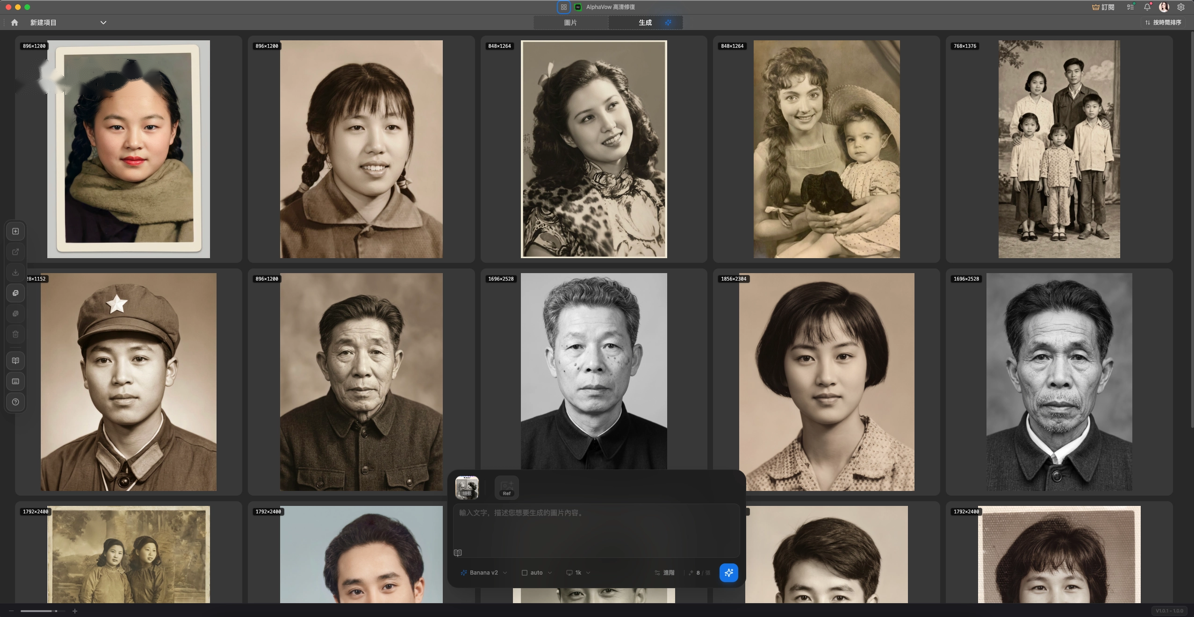This screenshot has width=1194, height=618.
Task: Open the book guide icon in sidebar
Action: pyautogui.click(x=16, y=360)
